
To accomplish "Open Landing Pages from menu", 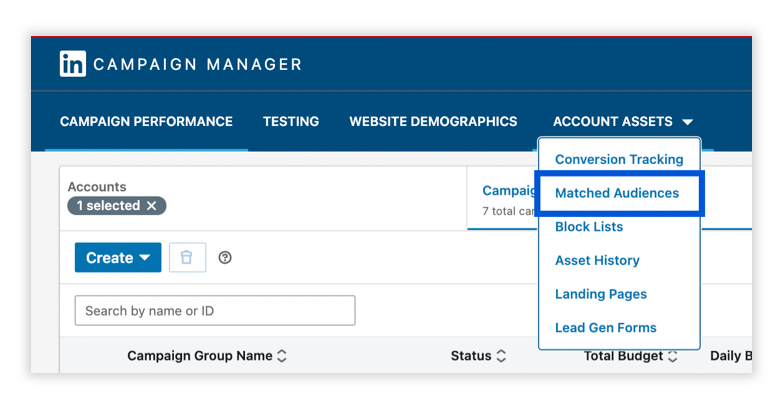I will pos(601,294).
